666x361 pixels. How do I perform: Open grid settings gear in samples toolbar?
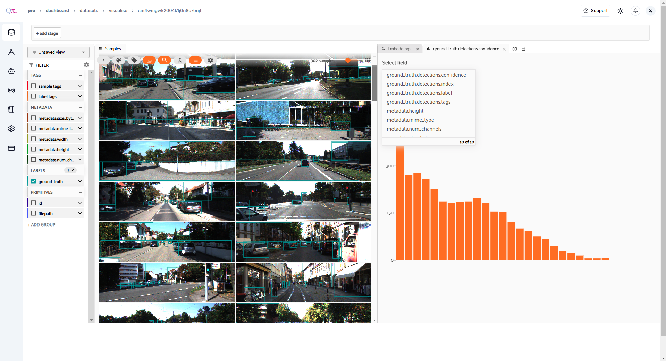[210, 60]
